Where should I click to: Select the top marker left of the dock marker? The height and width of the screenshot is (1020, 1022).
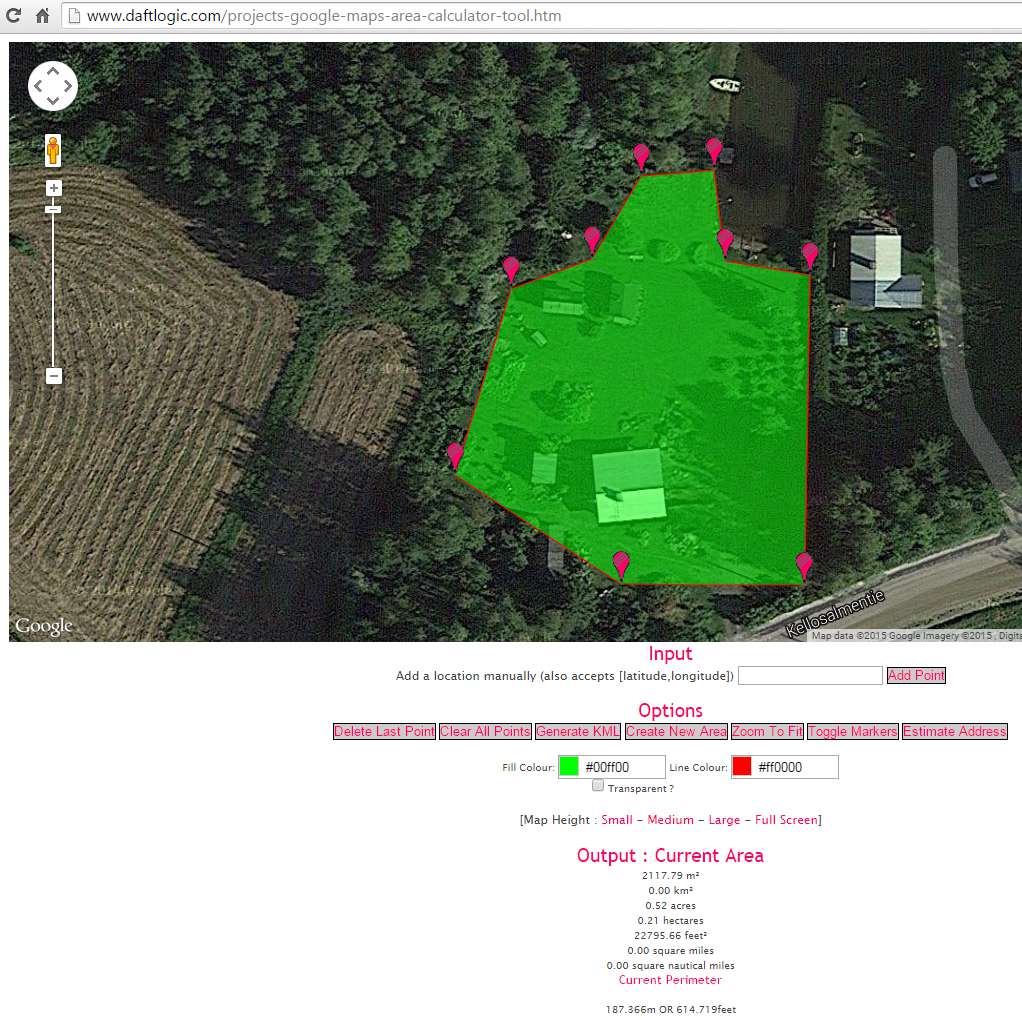click(x=641, y=157)
